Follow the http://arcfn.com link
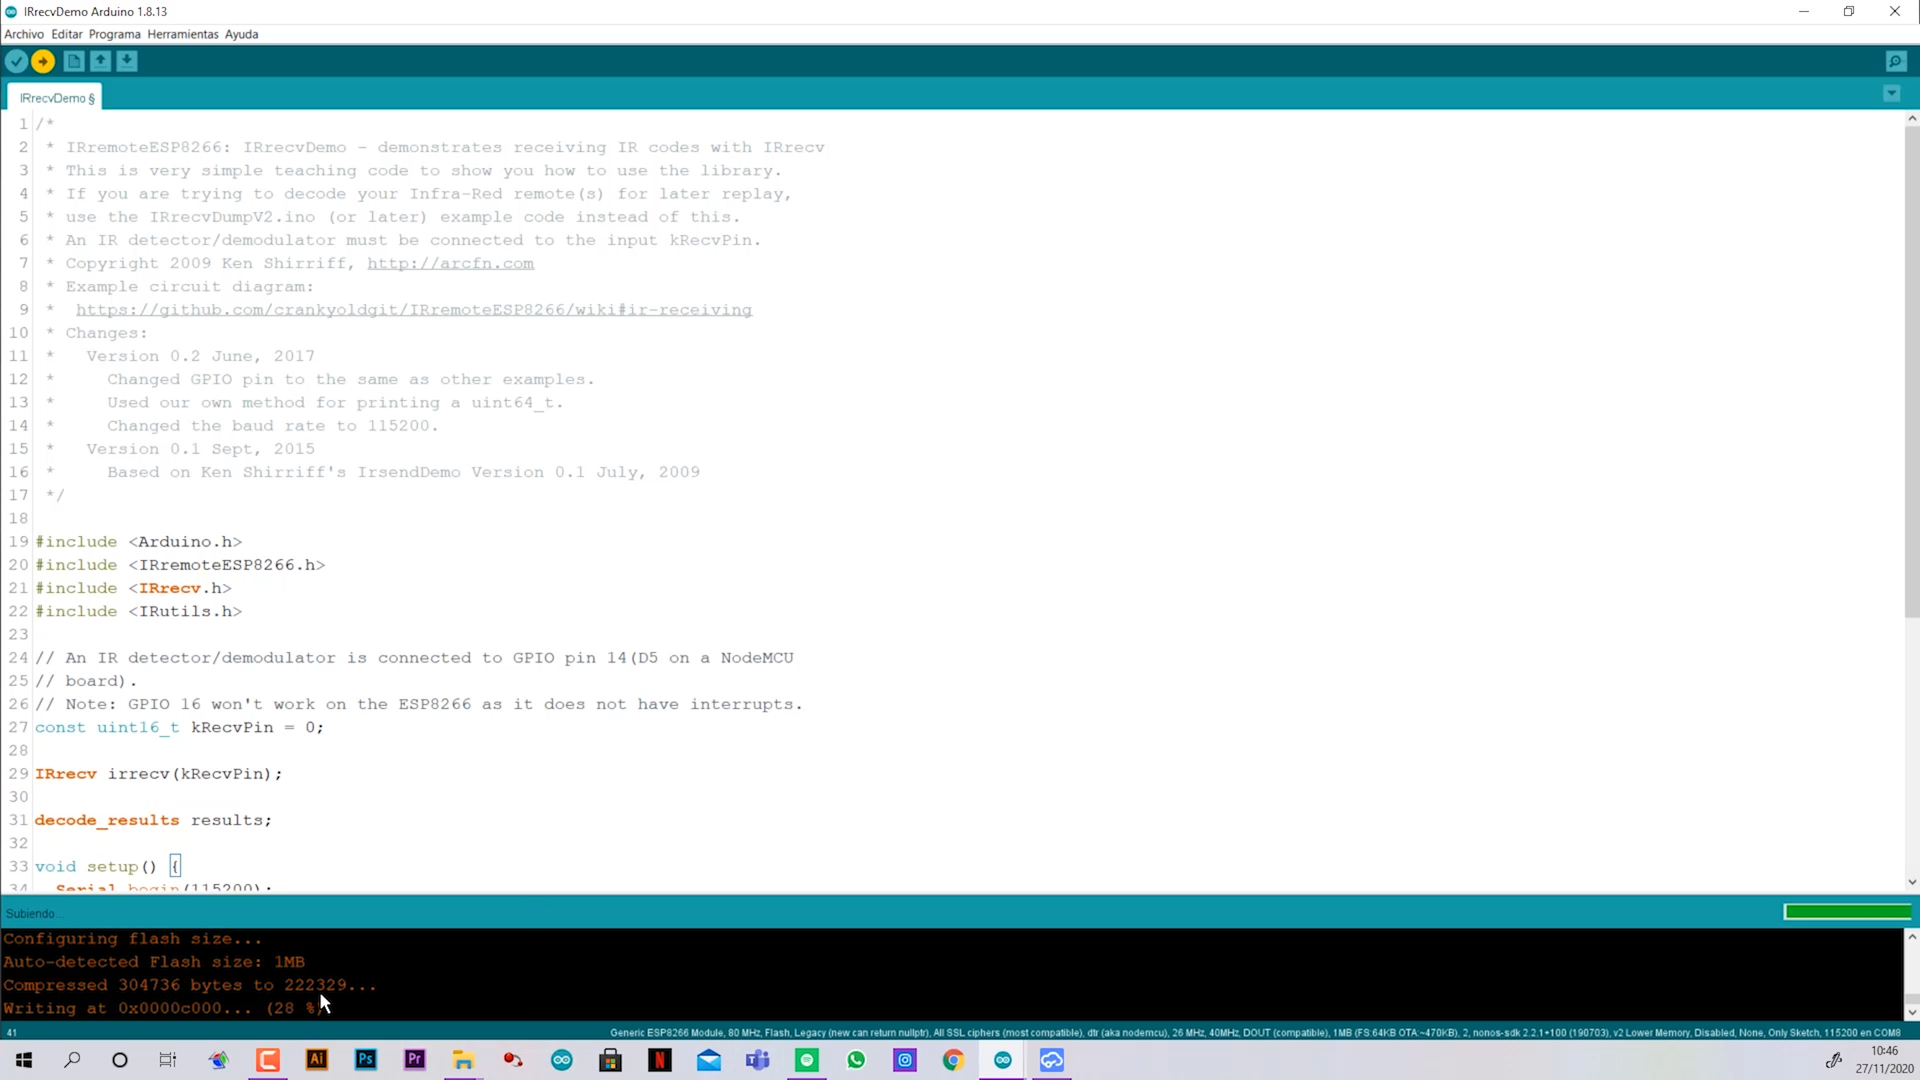1920x1080 pixels. (x=450, y=264)
